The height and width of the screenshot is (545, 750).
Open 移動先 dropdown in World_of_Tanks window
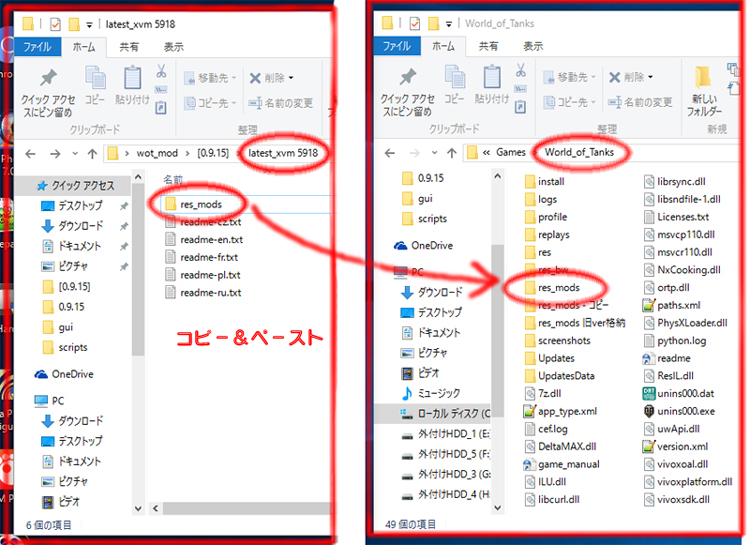(570, 77)
